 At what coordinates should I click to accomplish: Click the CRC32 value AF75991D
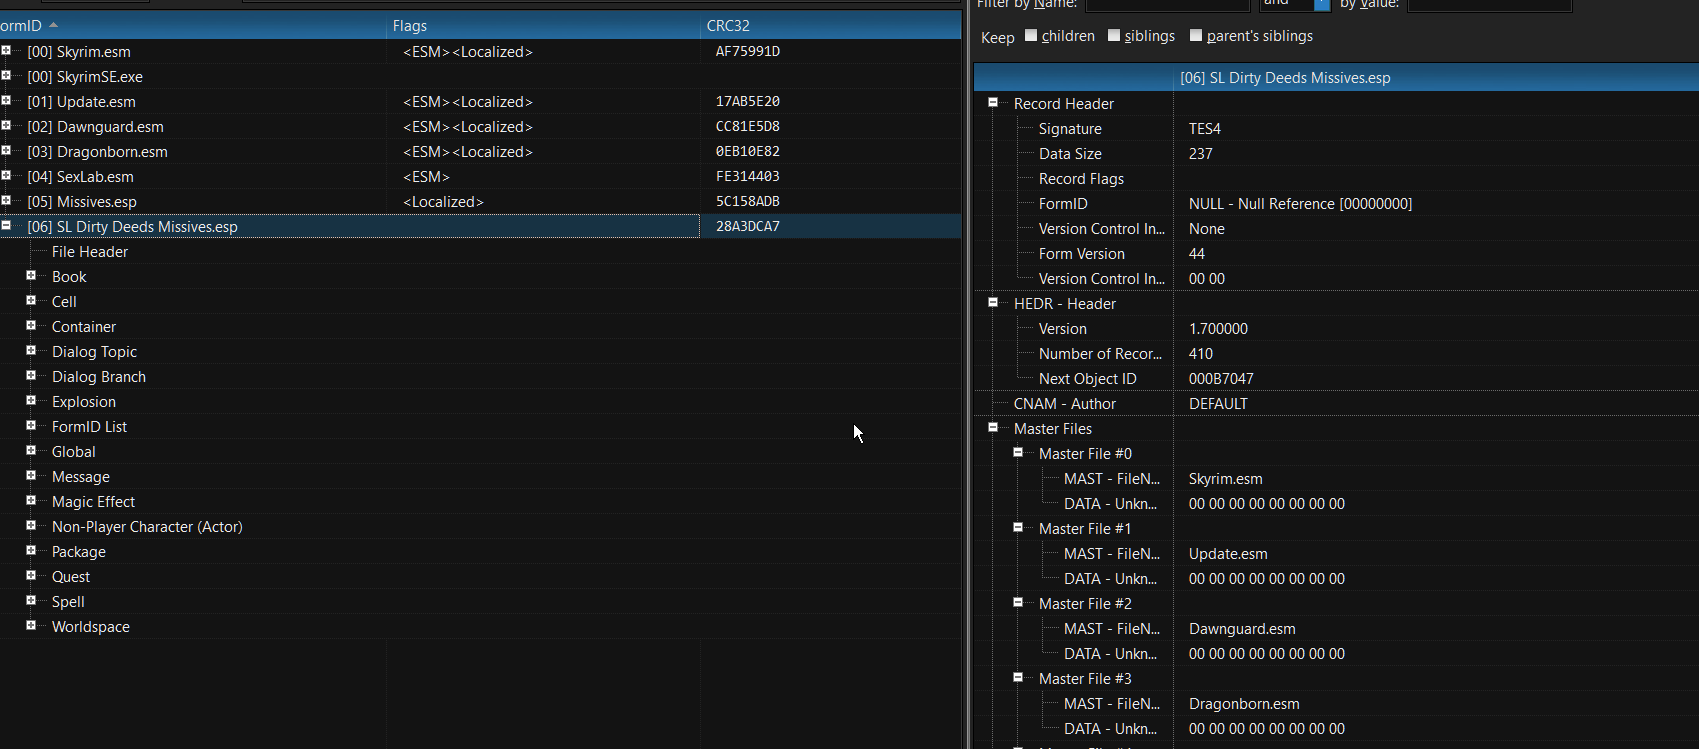[748, 51]
